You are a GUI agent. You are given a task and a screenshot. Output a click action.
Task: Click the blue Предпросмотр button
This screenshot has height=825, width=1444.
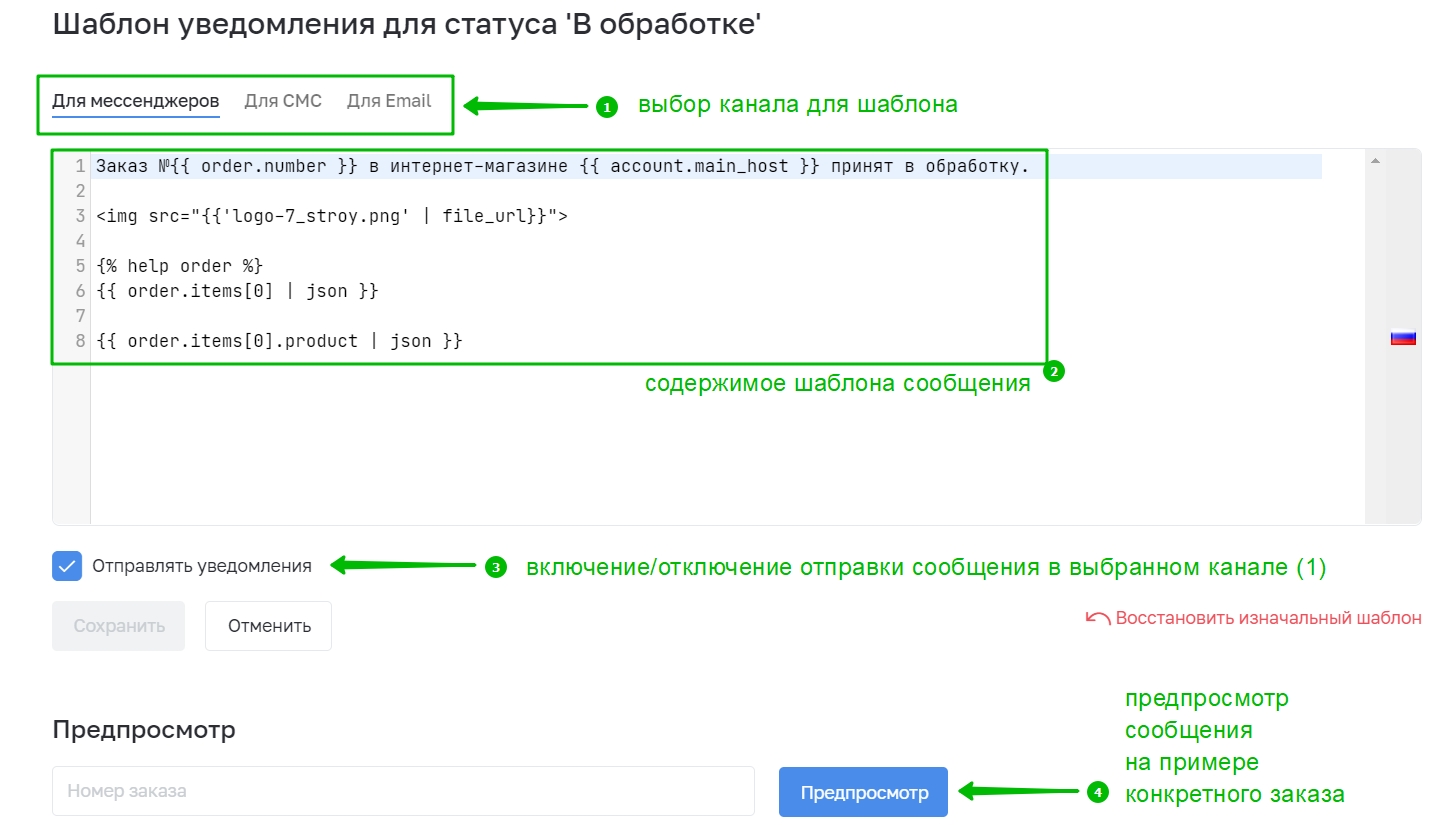click(x=864, y=792)
